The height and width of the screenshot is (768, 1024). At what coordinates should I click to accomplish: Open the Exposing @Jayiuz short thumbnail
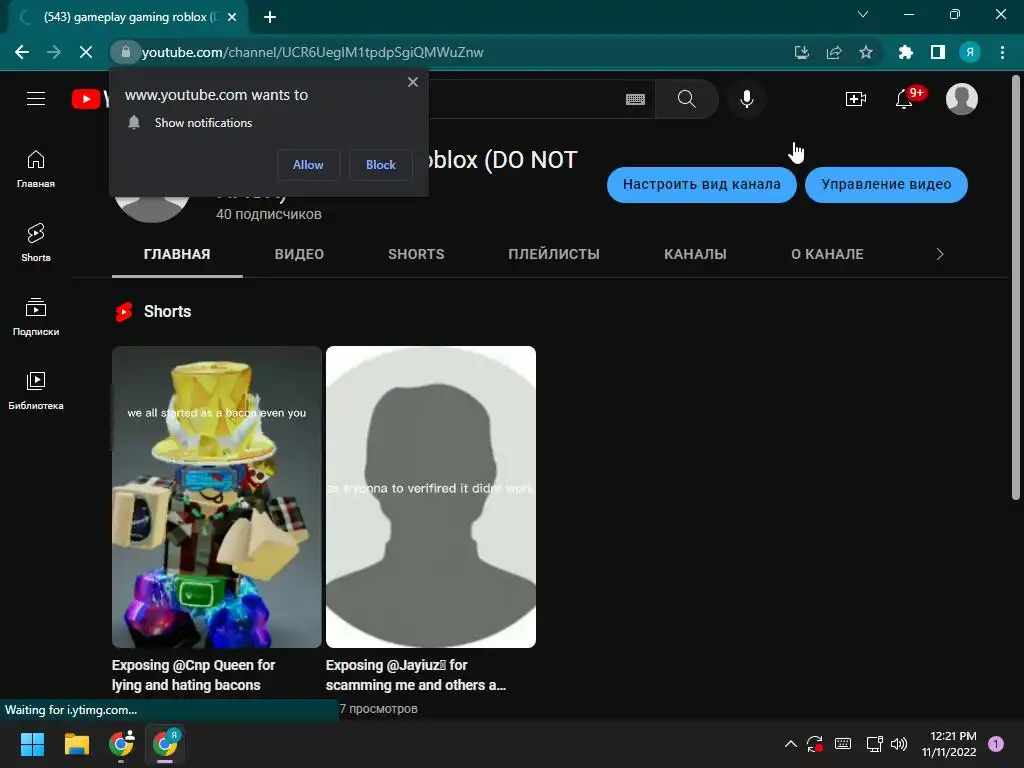click(431, 497)
